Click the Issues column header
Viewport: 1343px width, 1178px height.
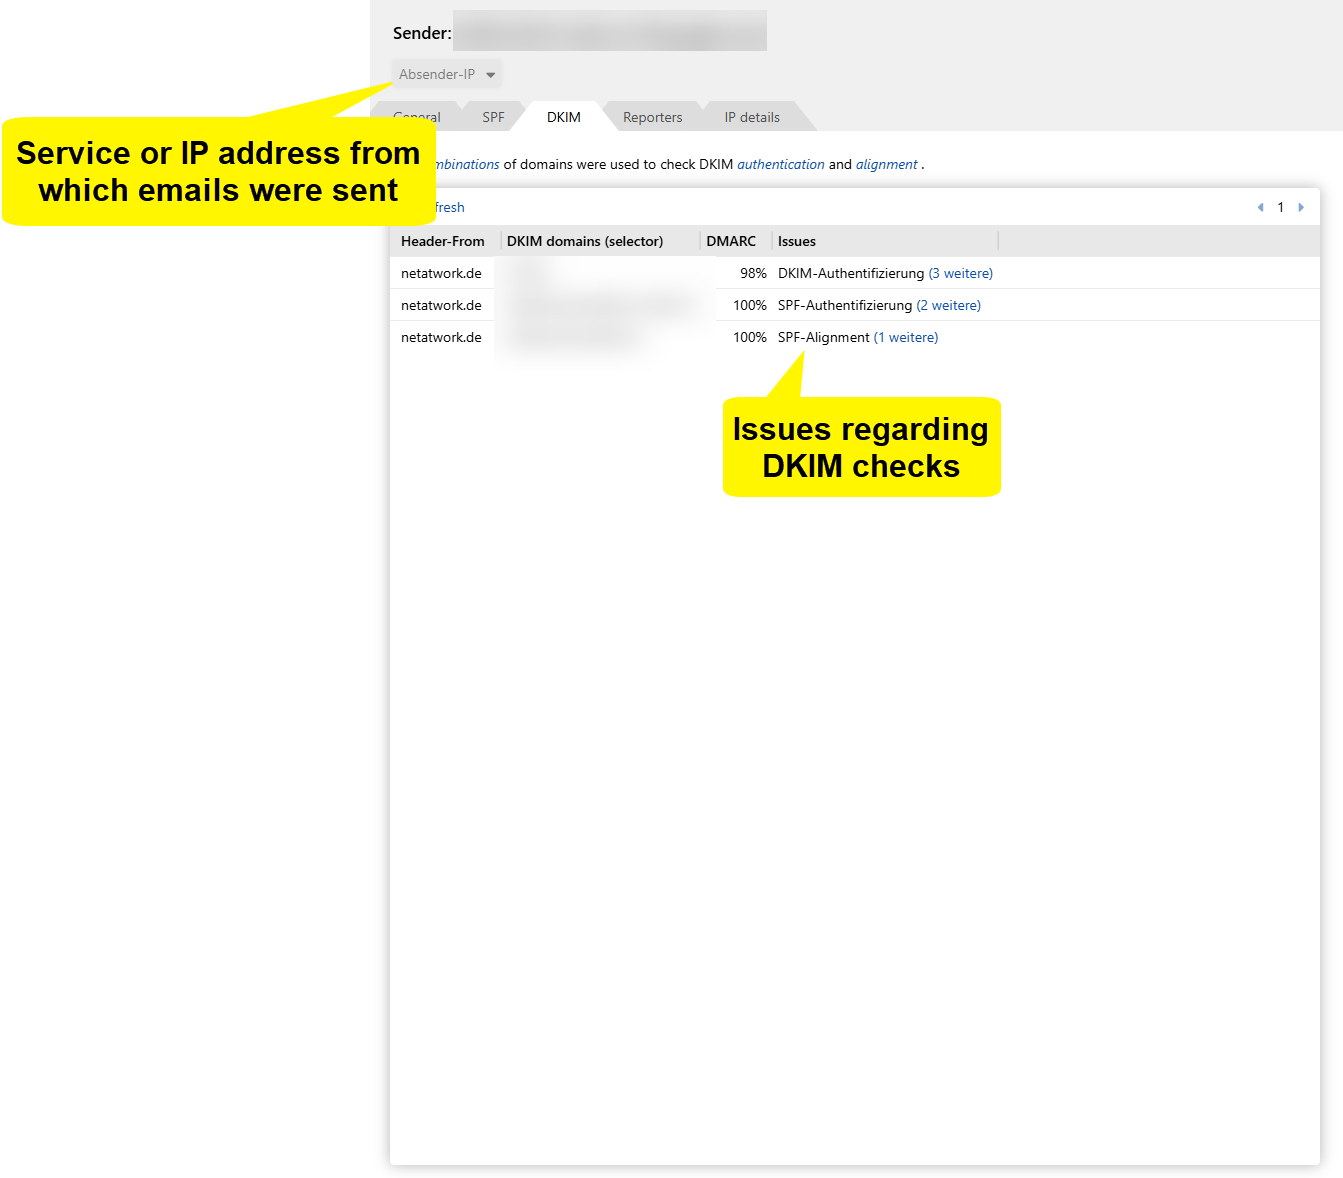tap(797, 241)
